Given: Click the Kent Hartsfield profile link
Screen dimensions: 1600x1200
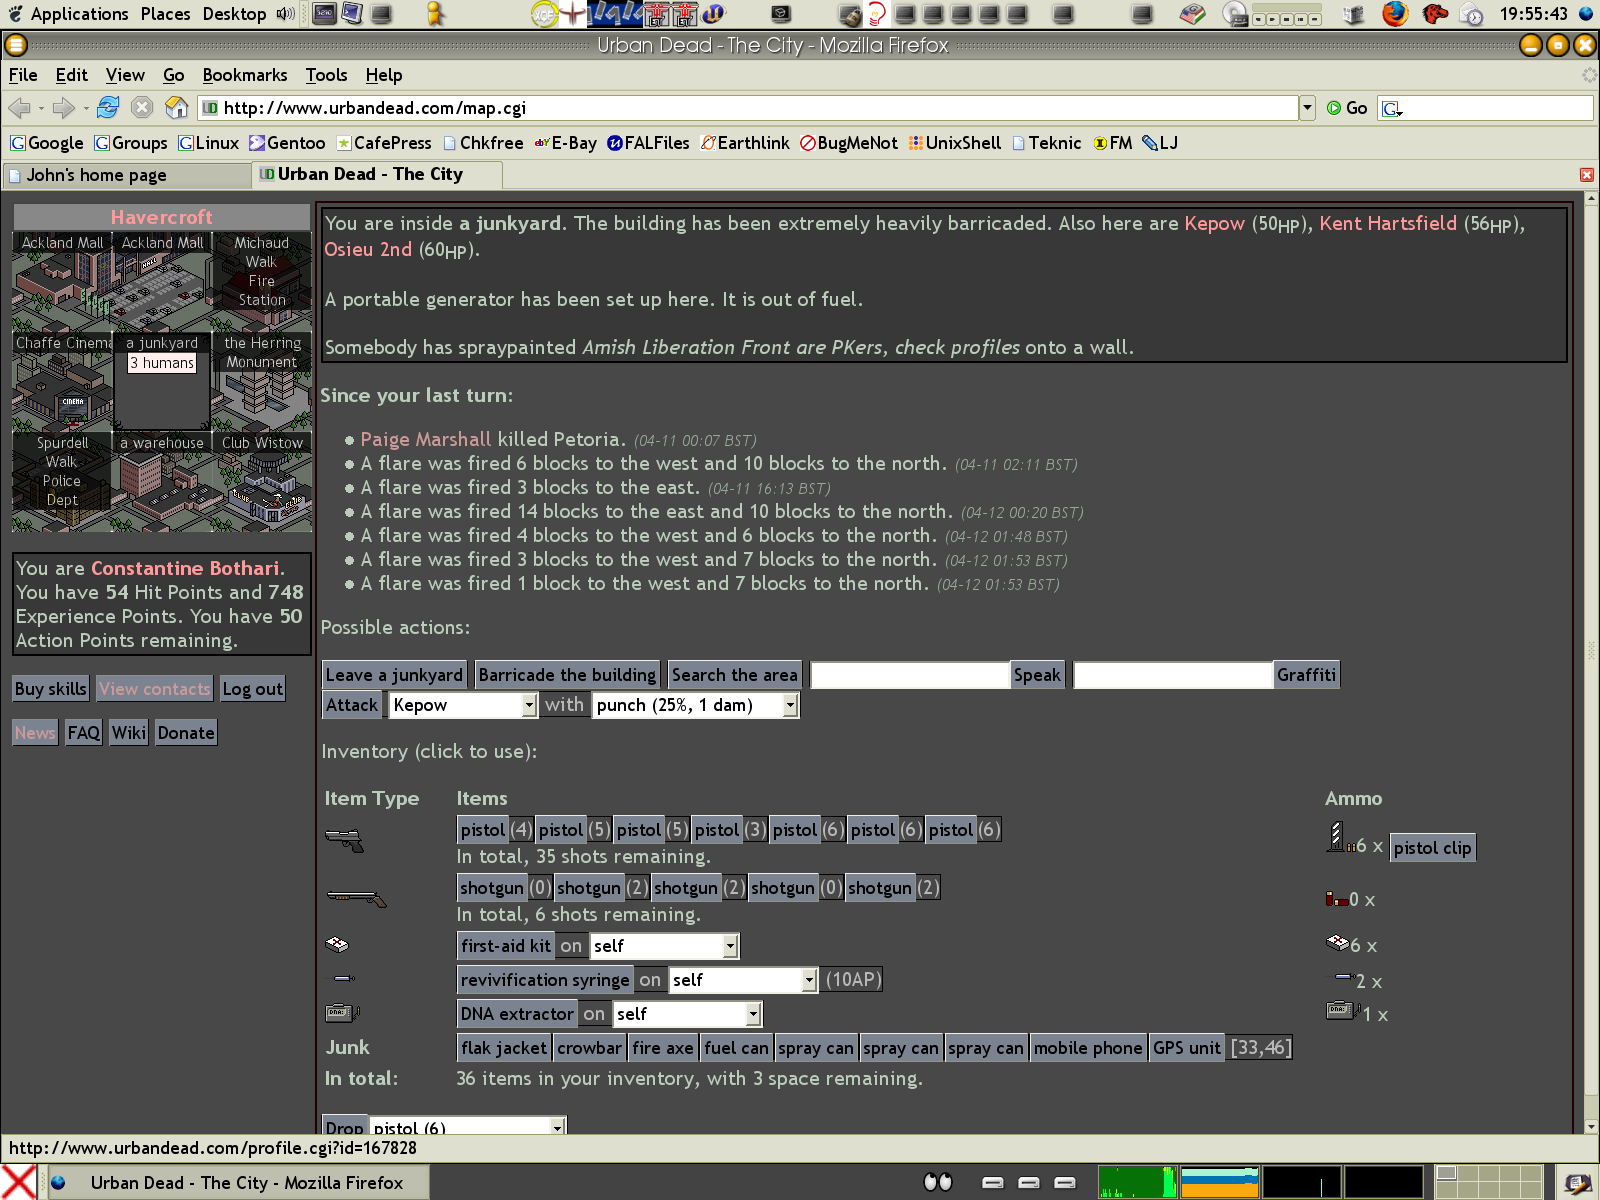Looking at the screenshot, I should click(x=1387, y=224).
